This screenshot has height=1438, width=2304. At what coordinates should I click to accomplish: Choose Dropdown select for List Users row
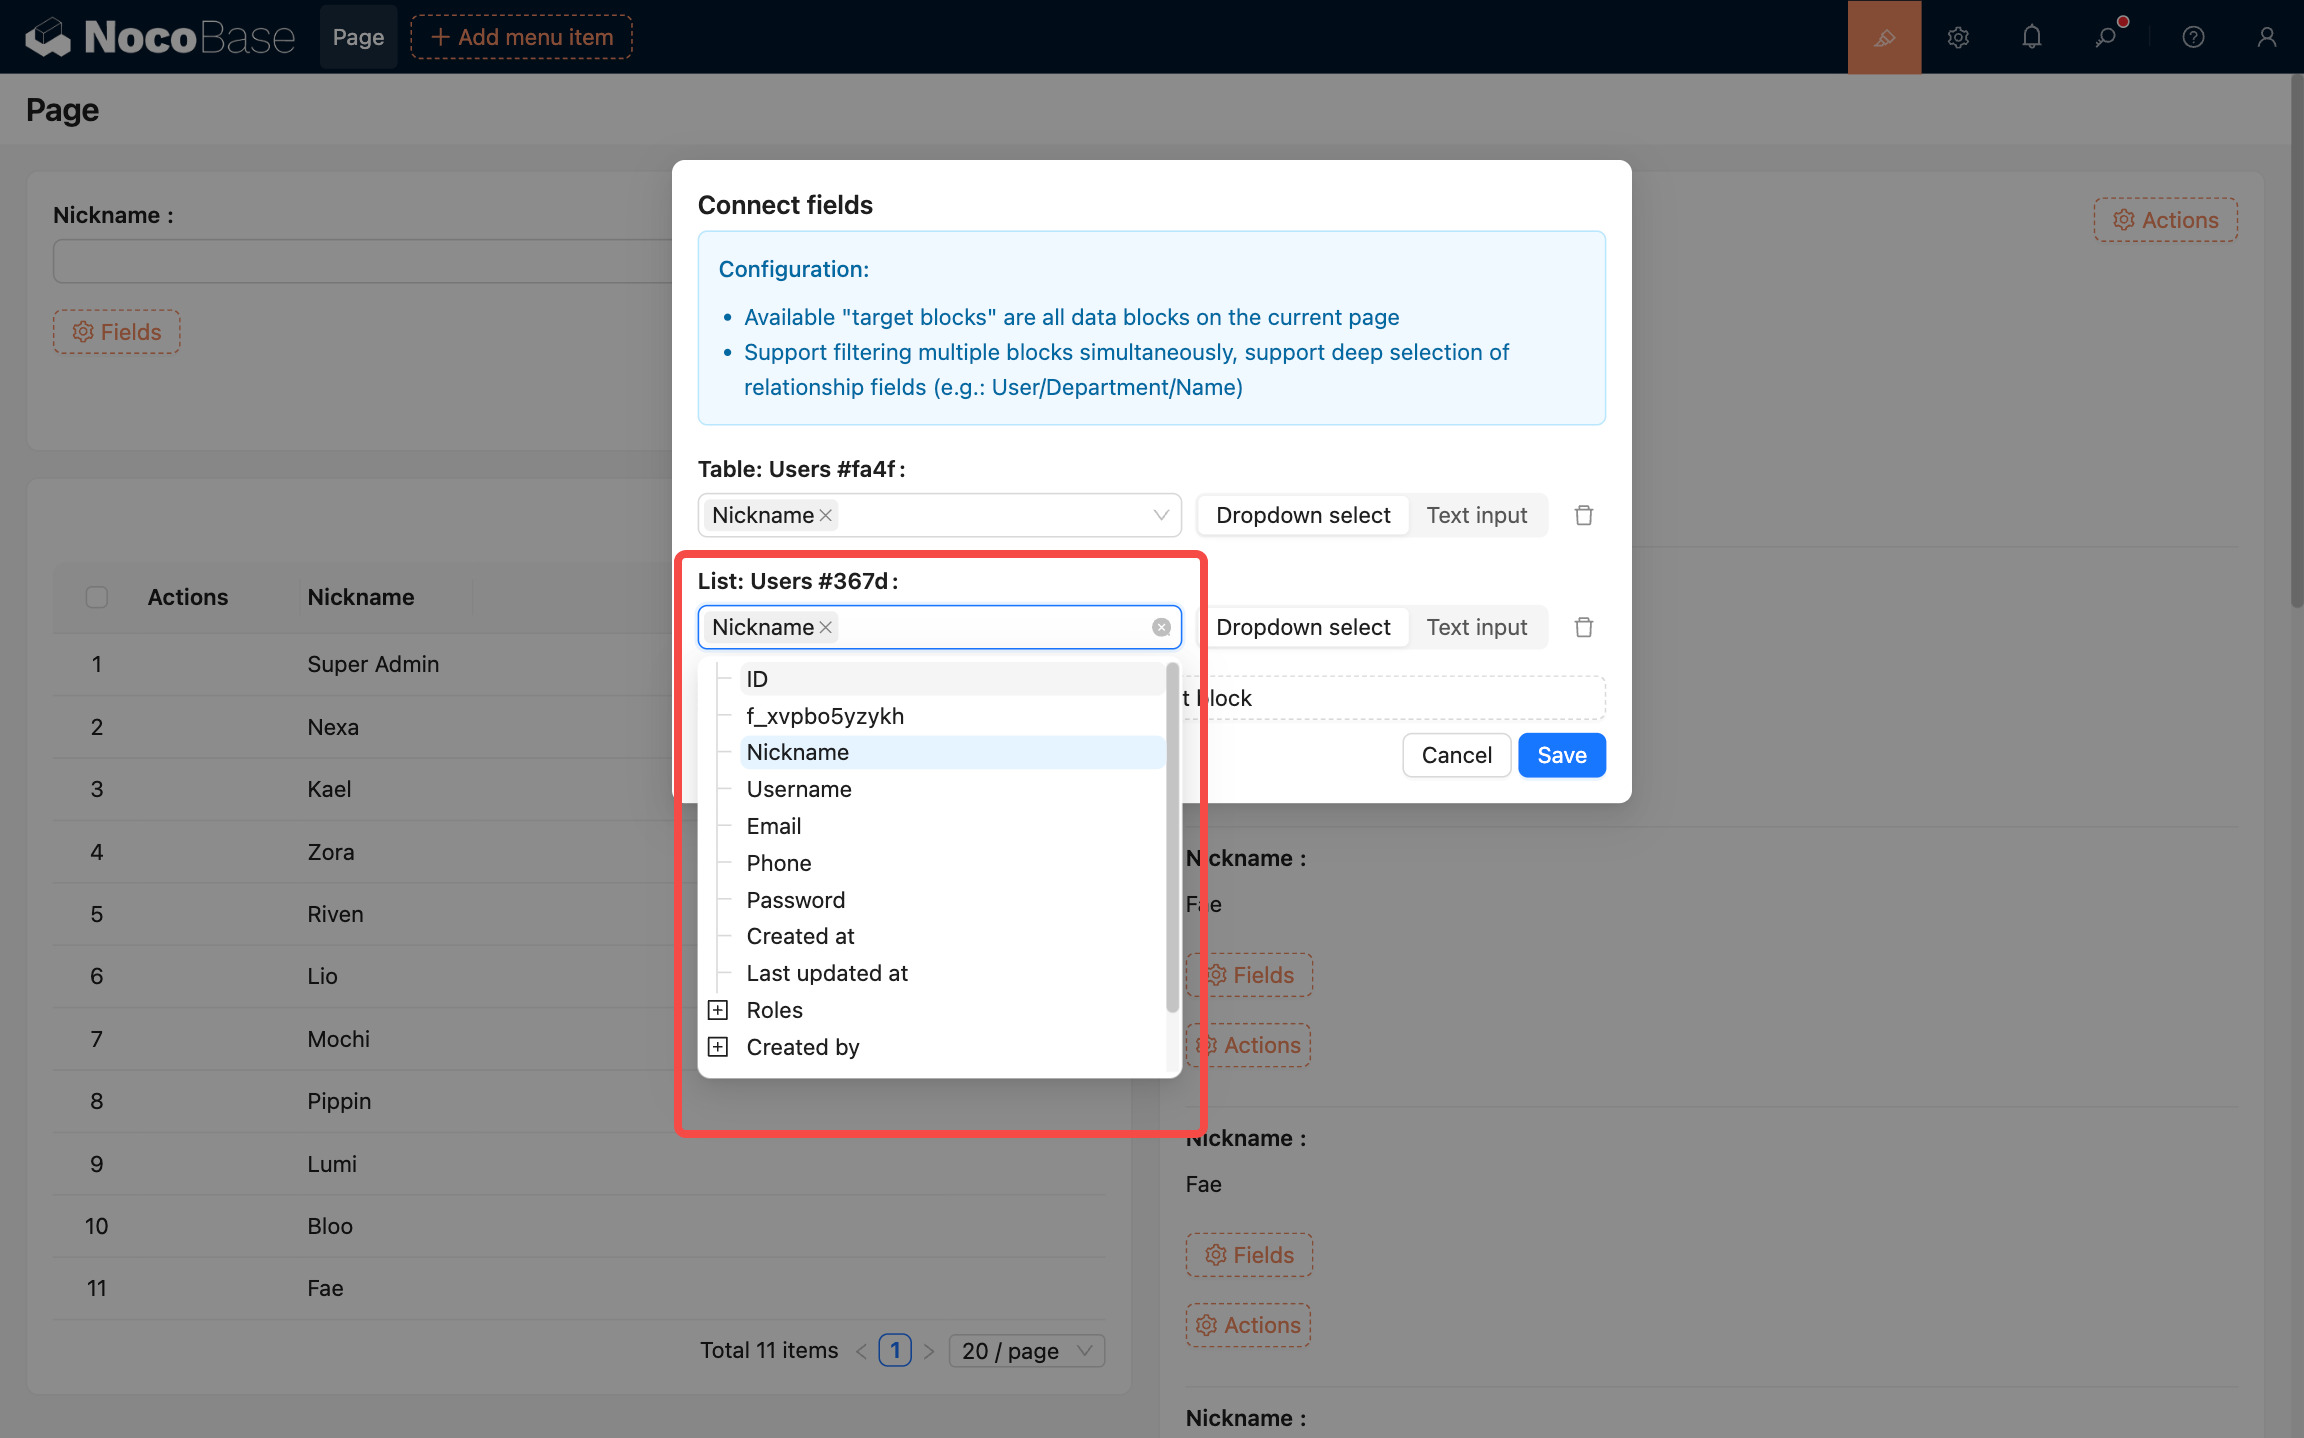pyautogui.click(x=1302, y=627)
